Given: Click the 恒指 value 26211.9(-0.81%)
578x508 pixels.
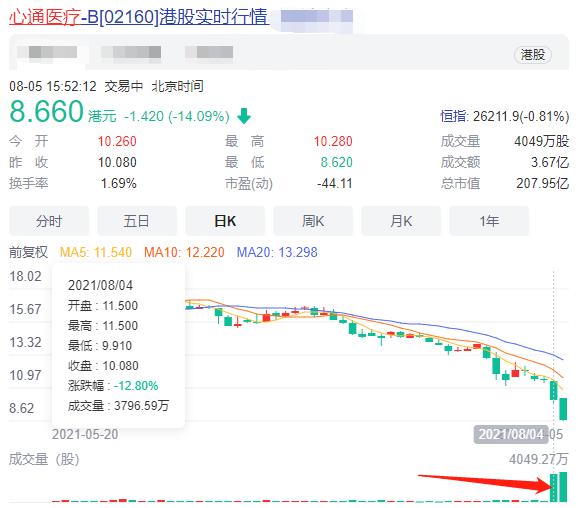Looking at the screenshot, I should [x=521, y=116].
